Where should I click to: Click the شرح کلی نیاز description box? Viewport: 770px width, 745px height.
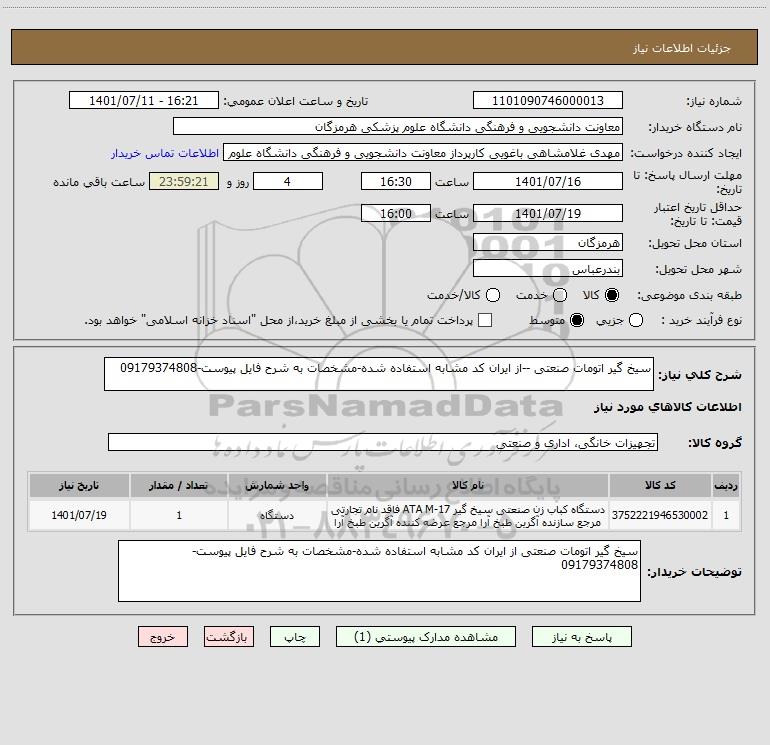tap(379, 374)
